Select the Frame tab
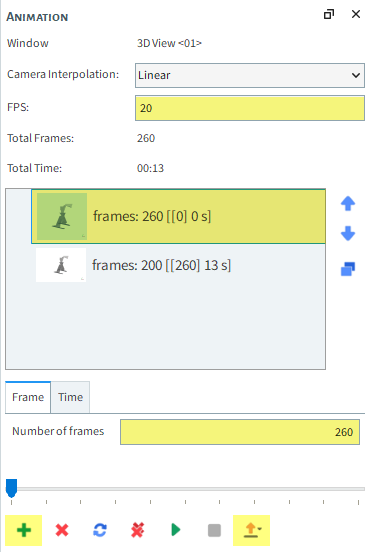368x552 pixels. pyautogui.click(x=28, y=397)
